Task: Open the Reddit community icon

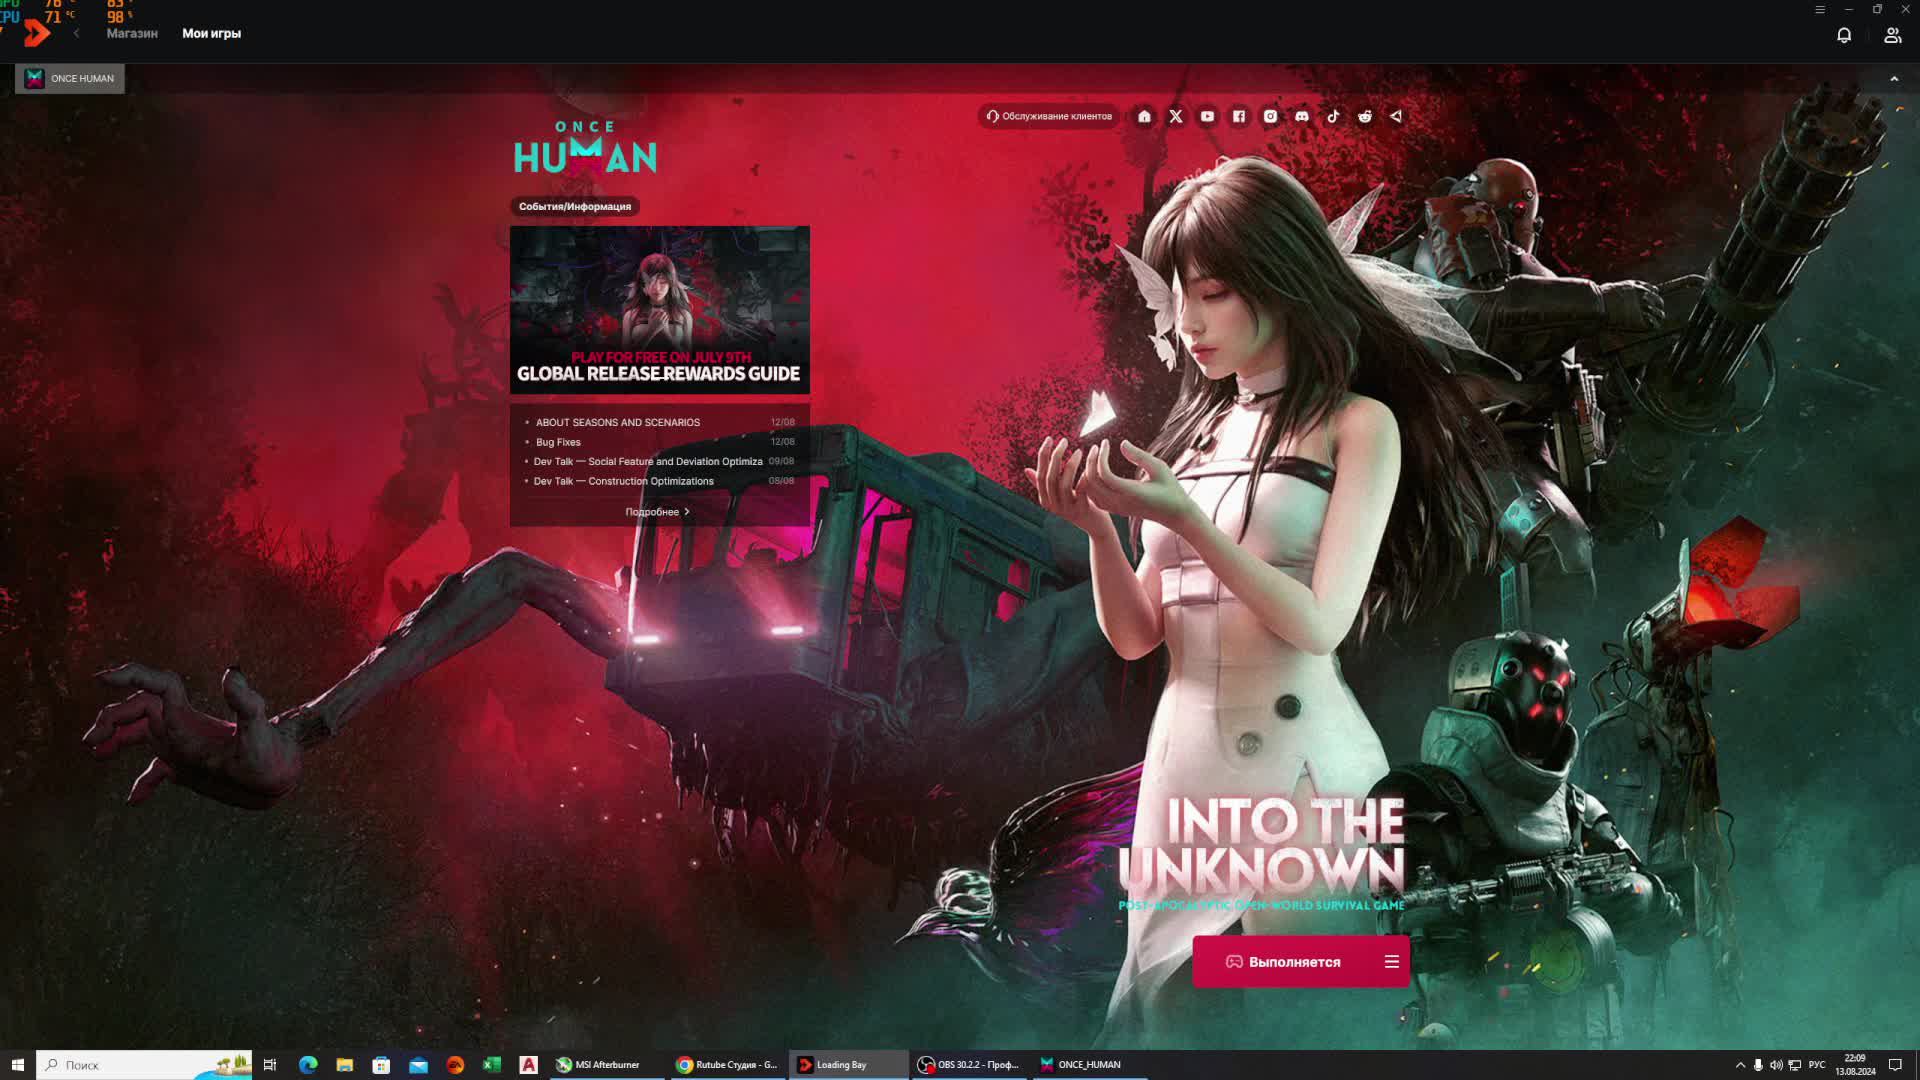Action: coord(1364,116)
